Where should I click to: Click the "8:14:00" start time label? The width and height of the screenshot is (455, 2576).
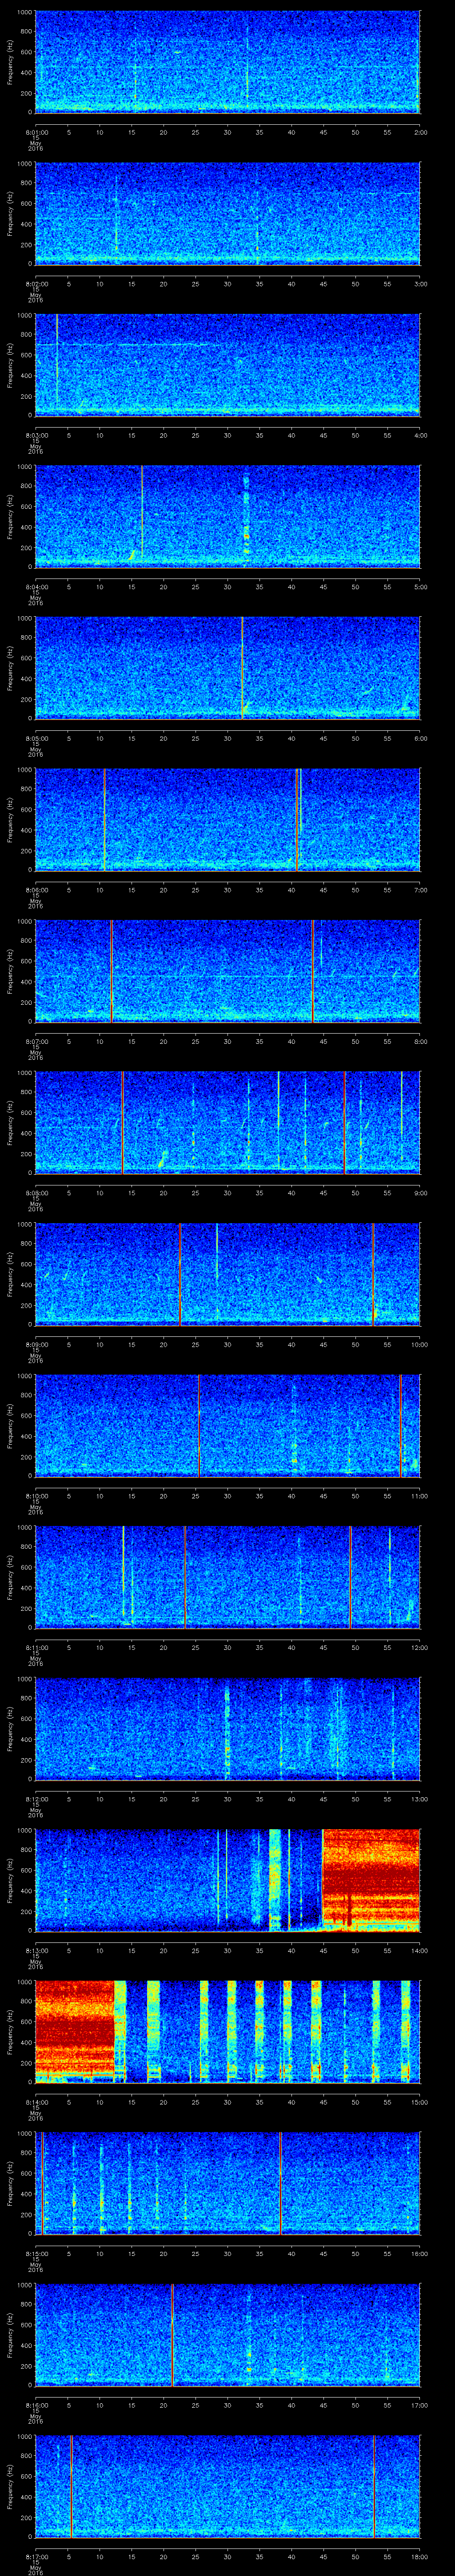click(x=36, y=2102)
